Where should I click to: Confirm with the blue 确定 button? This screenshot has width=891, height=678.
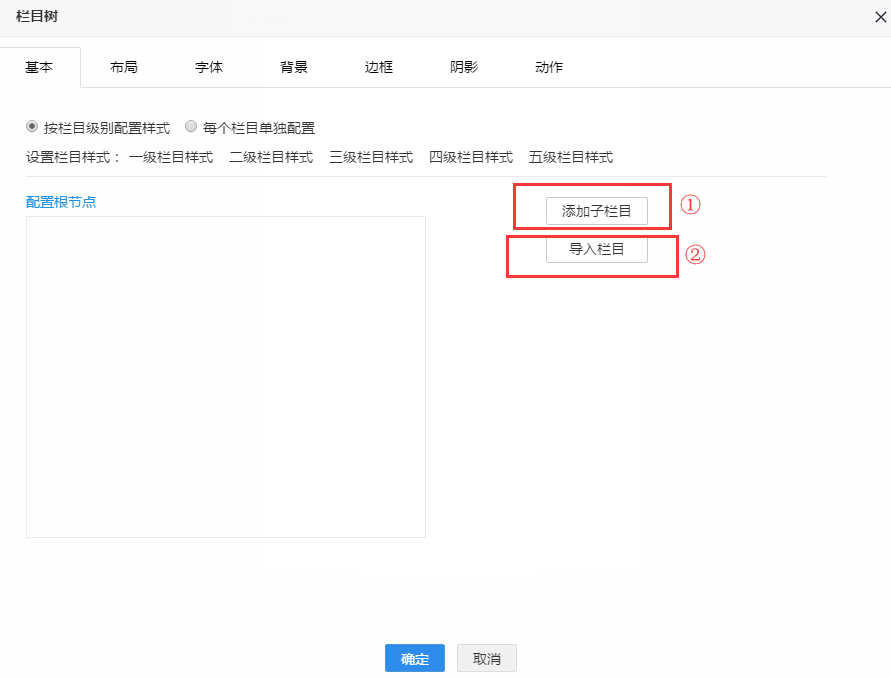pyautogui.click(x=415, y=658)
